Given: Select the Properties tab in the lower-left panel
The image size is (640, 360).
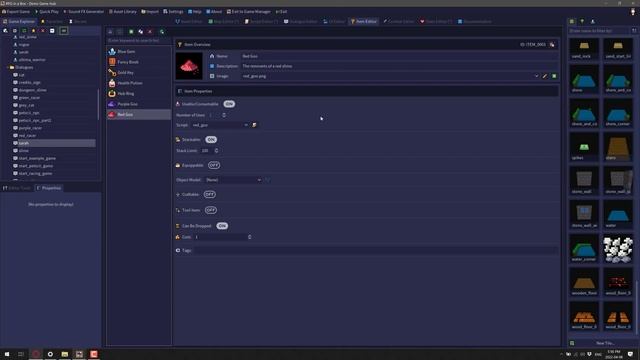Looking at the screenshot, I should pyautogui.click(x=49, y=188).
